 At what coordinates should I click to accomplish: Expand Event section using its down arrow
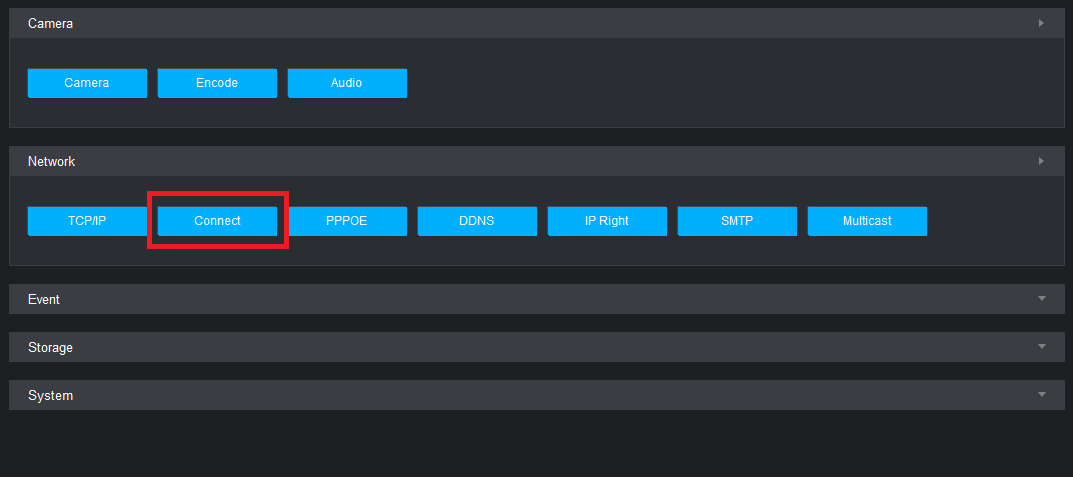coord(1041,299)
